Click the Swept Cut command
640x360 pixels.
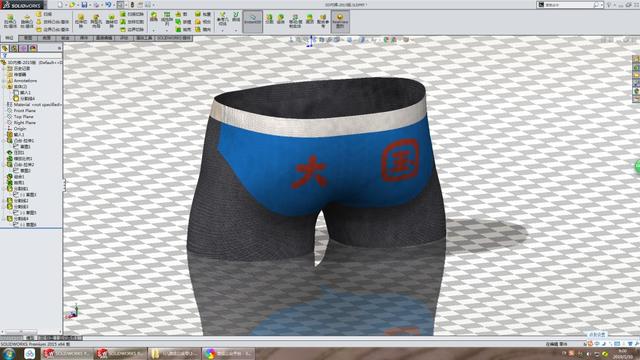pos(132,14)
